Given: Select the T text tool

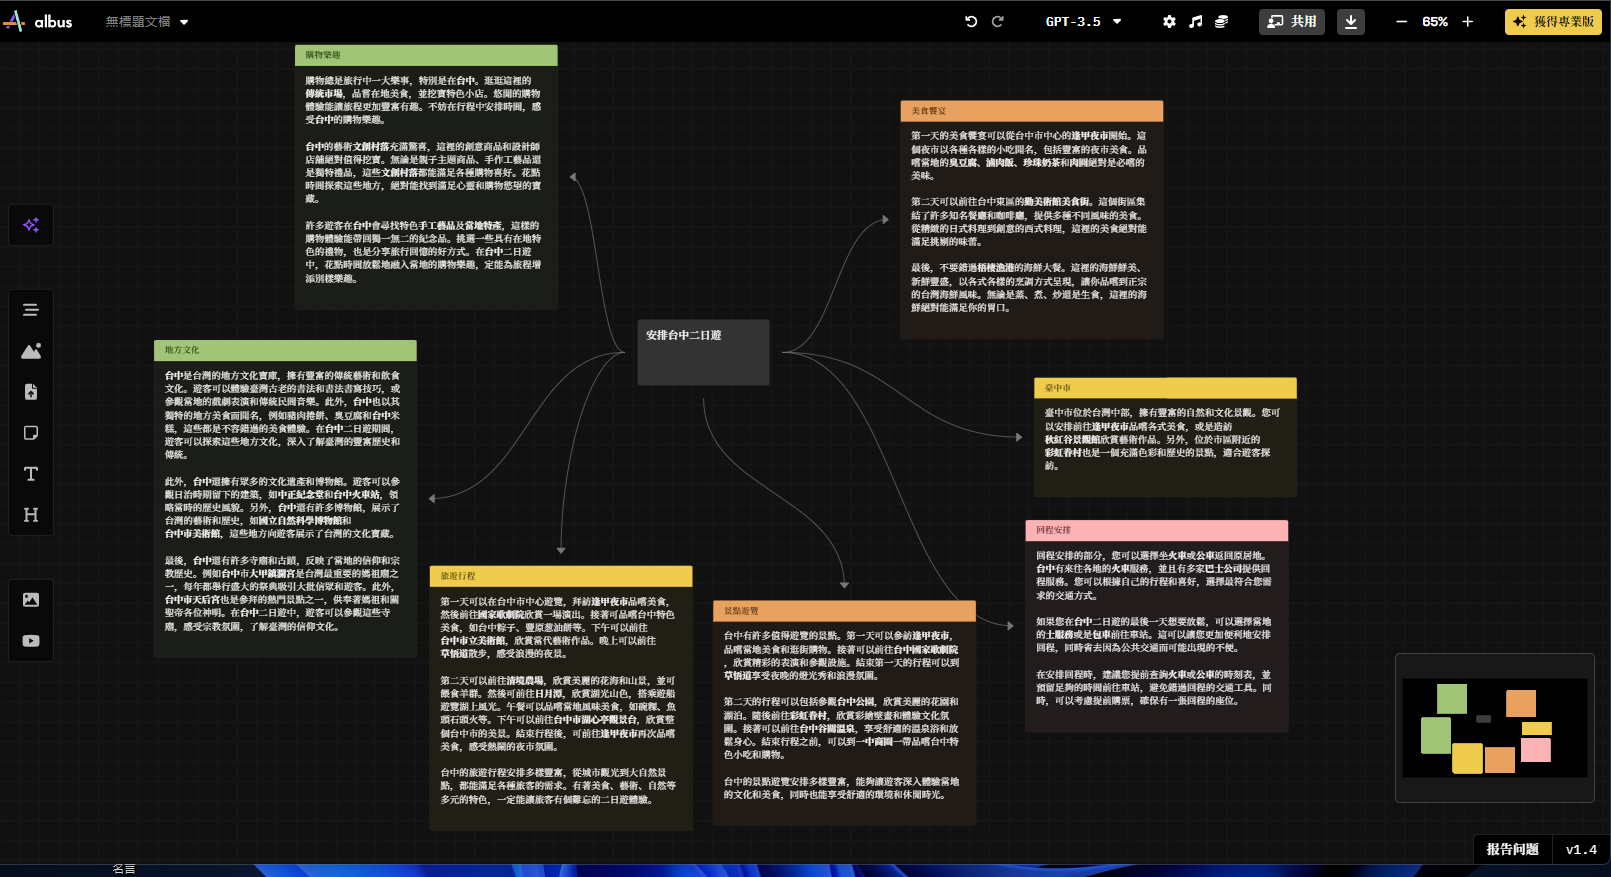Looking at the screenshot, I should 31,474.
